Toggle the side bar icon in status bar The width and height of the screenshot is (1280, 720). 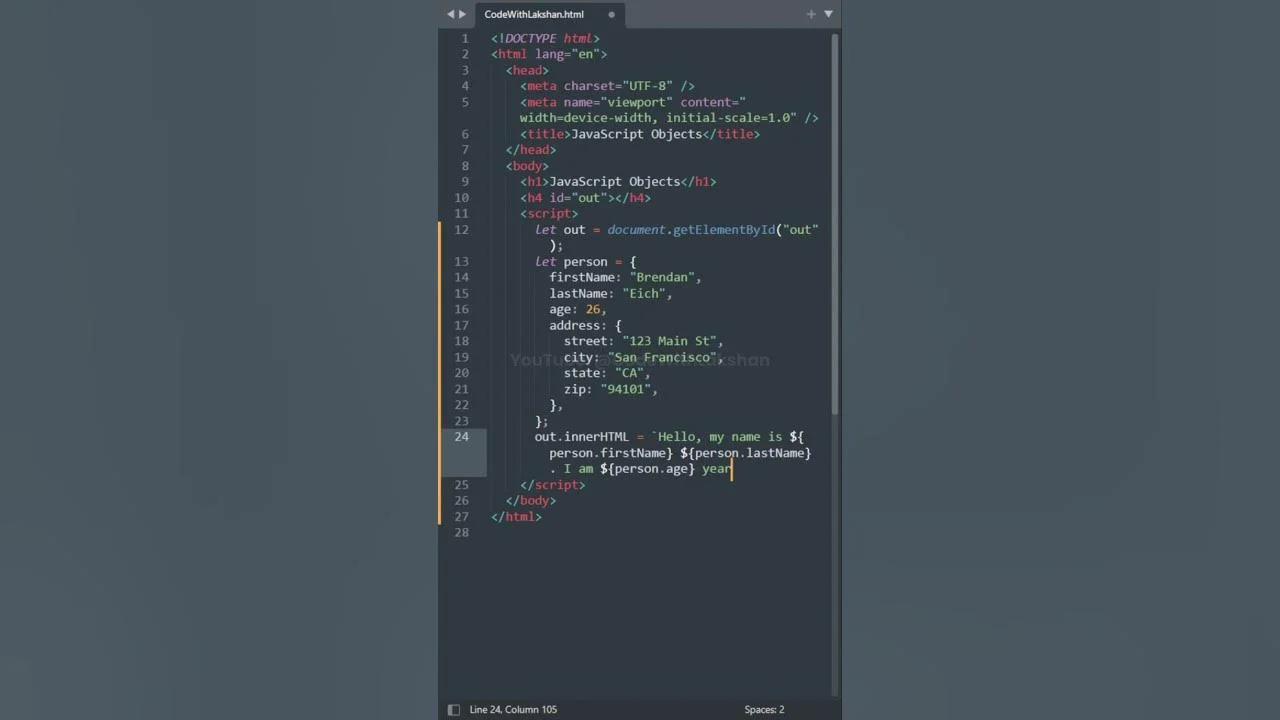[454, 710]
